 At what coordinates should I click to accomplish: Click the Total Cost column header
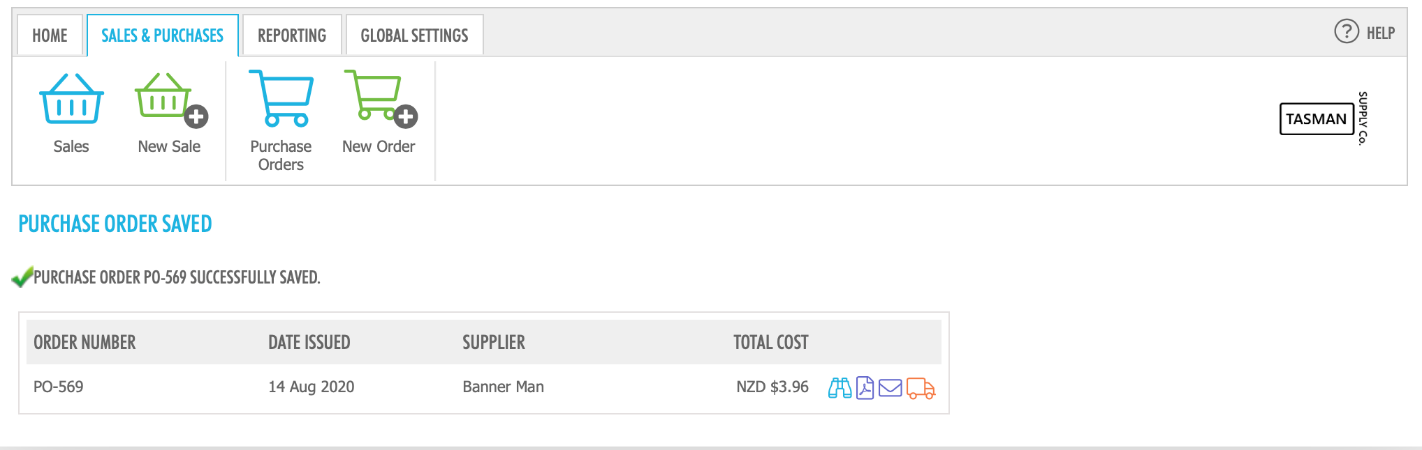(771, 342)
